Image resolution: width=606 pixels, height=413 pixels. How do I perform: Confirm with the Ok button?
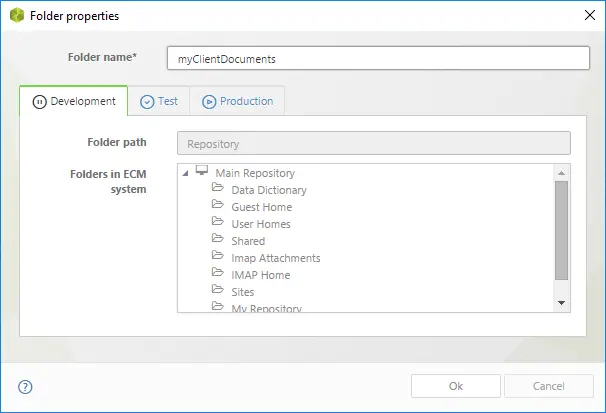pos(456,386)
